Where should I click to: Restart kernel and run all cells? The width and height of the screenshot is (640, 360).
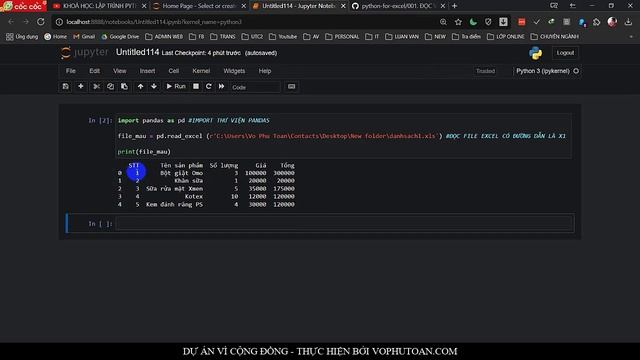coord(221,87)
